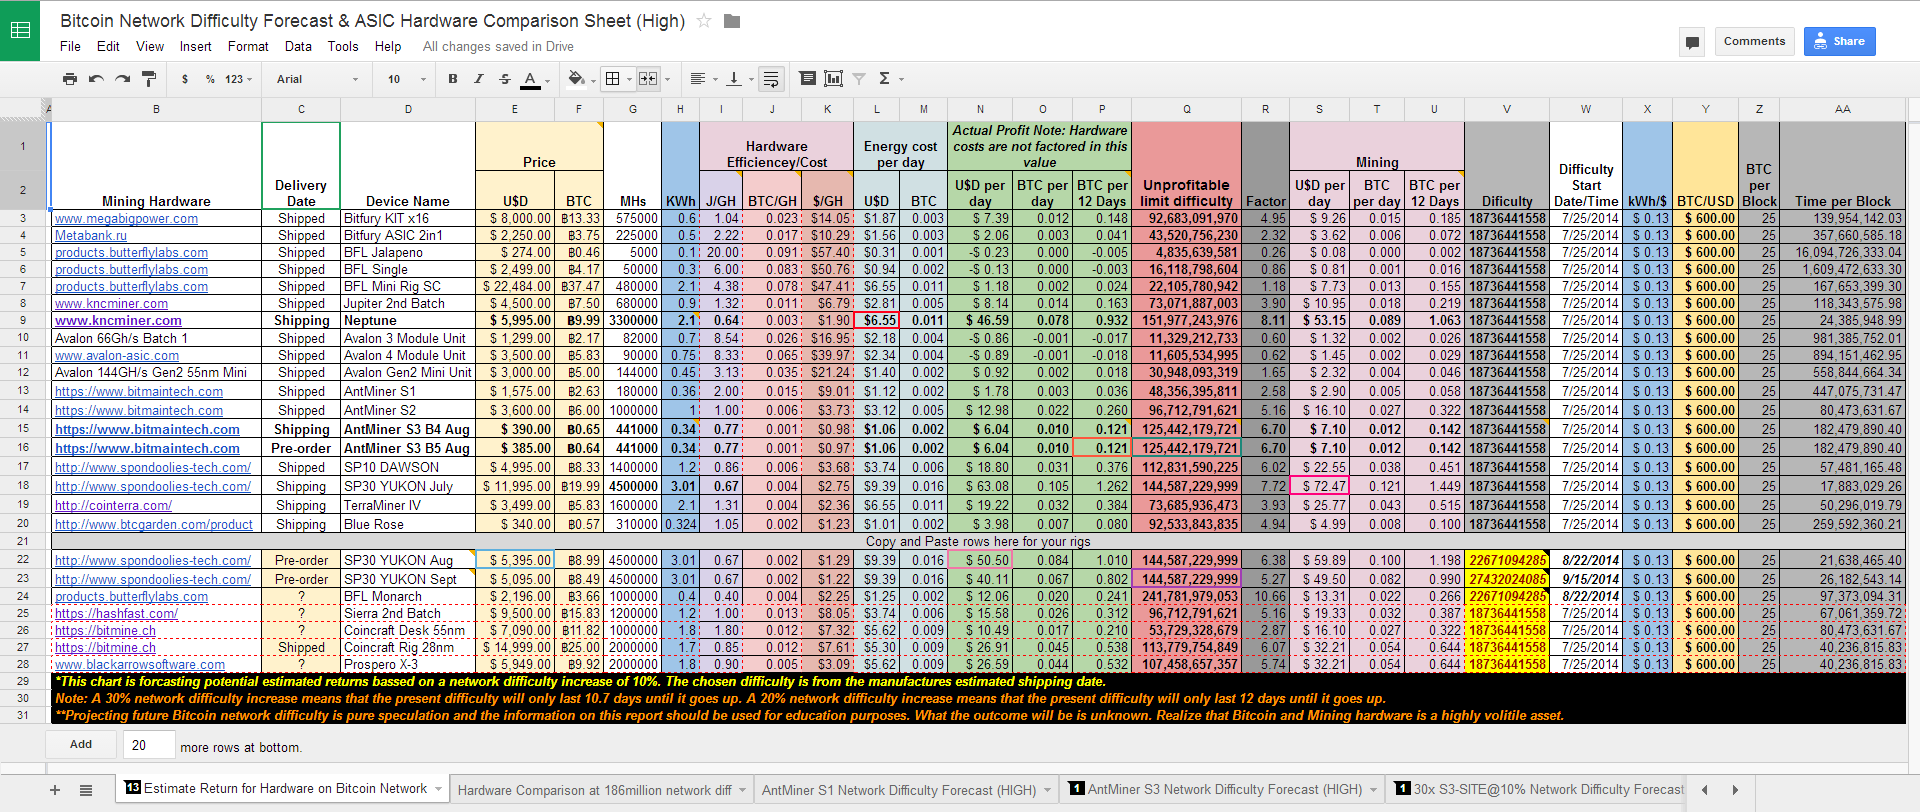Open the Edit menu
The width and height of the screenshot is (1920, 812).
(108, 47)
